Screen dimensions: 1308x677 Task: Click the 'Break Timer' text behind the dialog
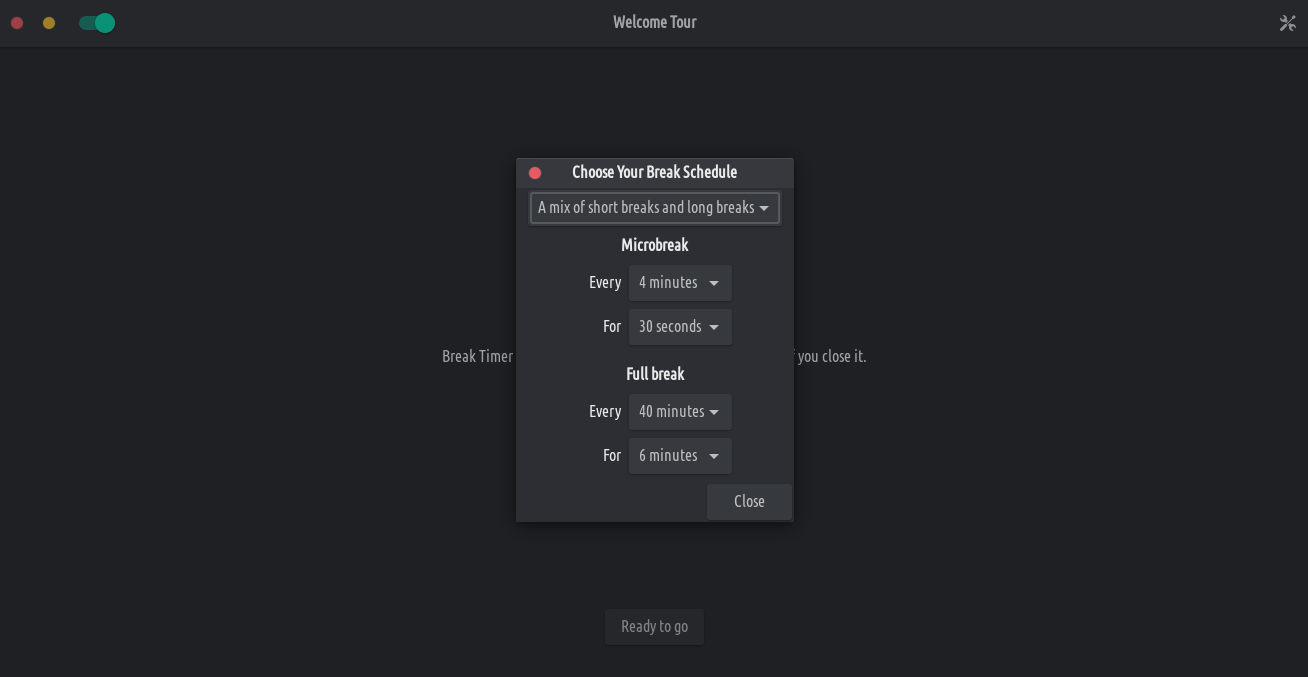point(477,357)
